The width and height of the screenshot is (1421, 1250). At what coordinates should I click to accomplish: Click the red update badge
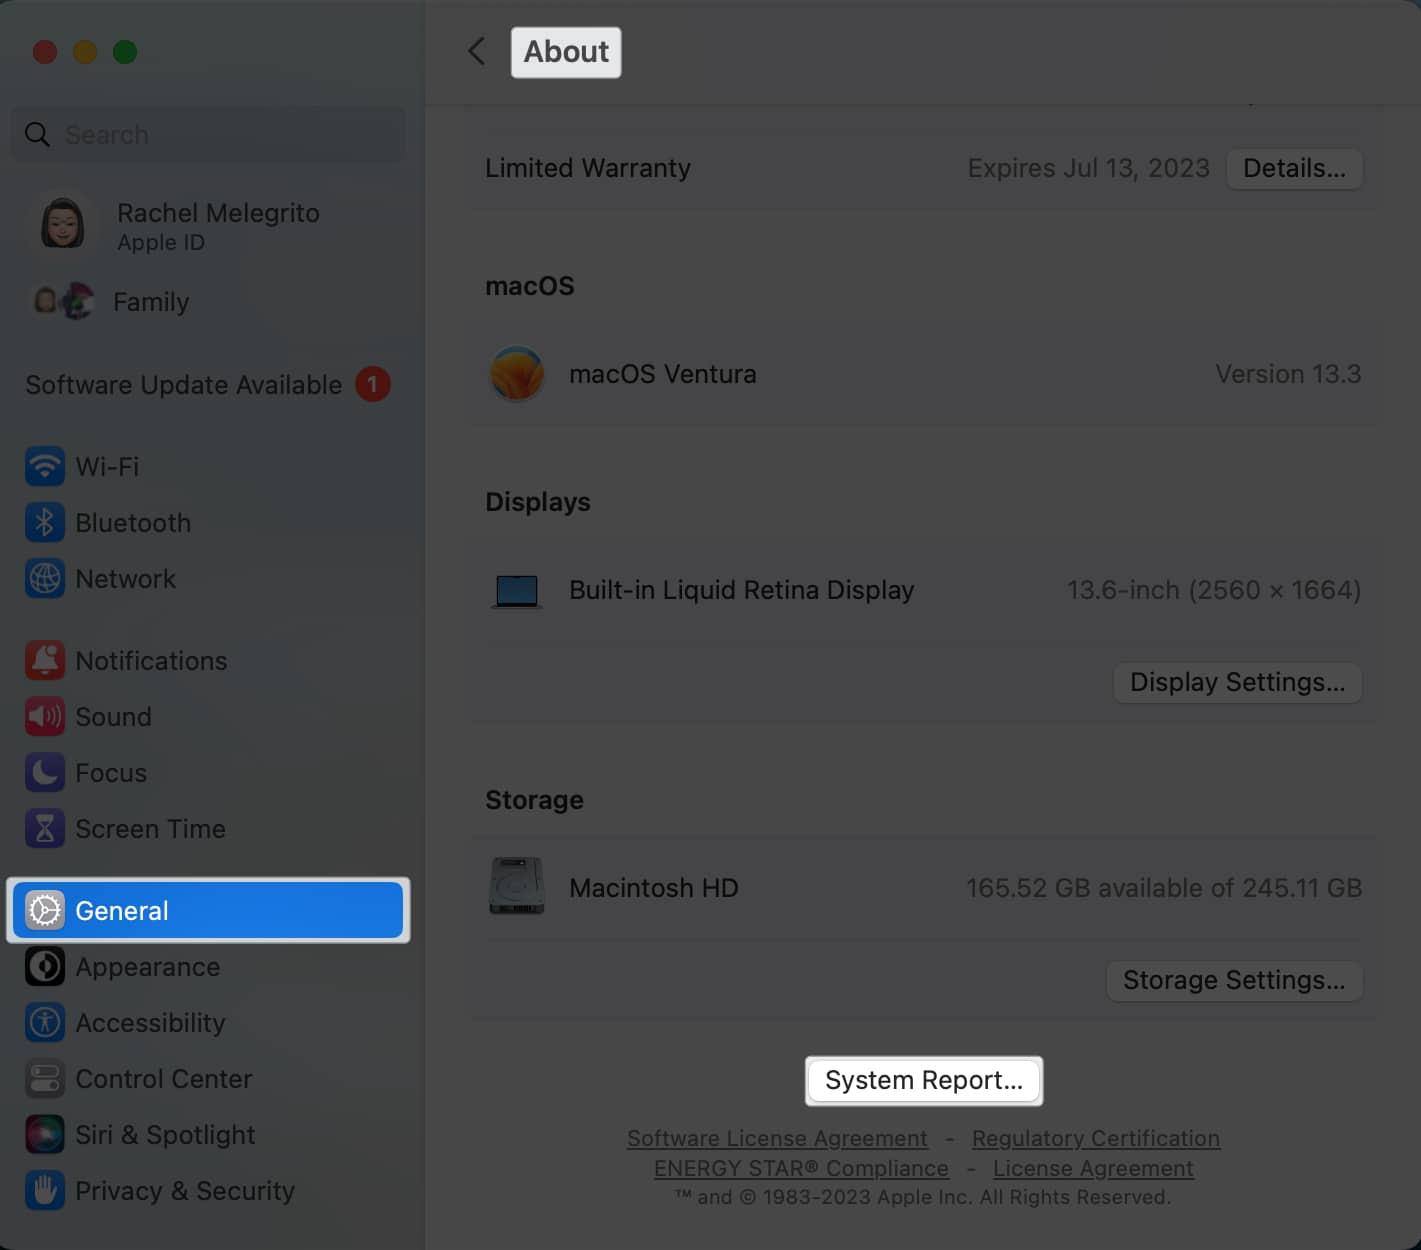(373, 384)
